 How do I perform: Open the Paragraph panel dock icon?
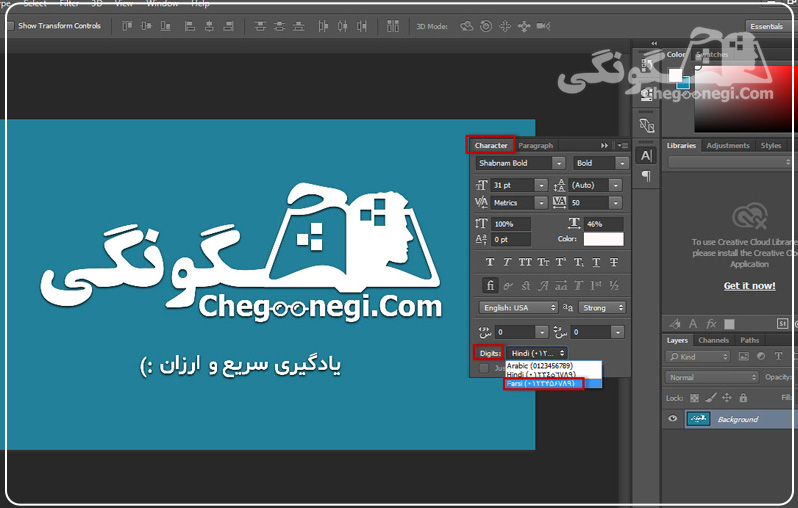pos(646,176)
